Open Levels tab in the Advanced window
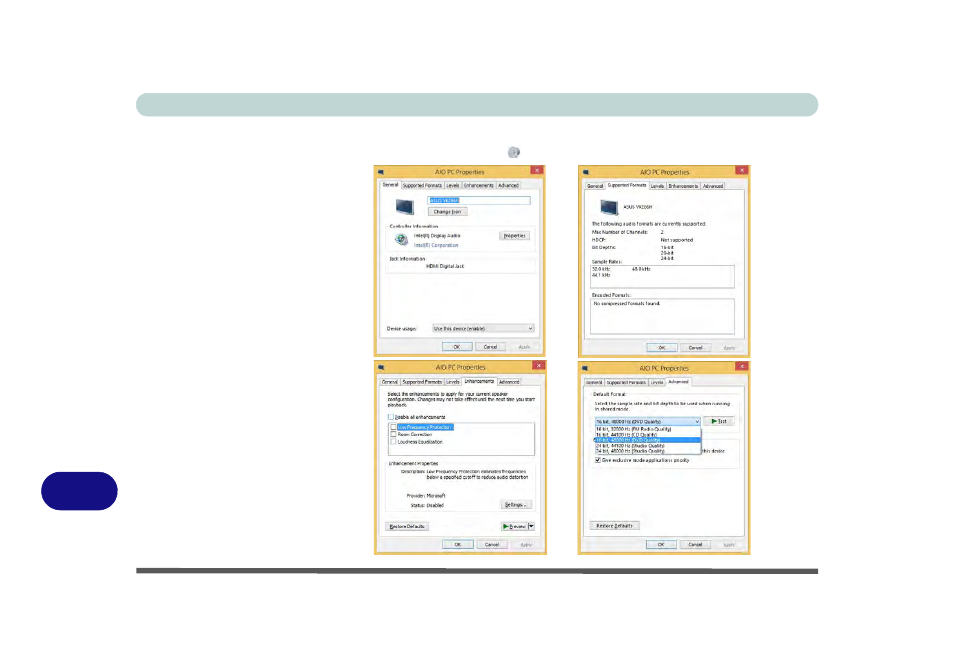This screenshot has height=672, width=954. [657, 383]
